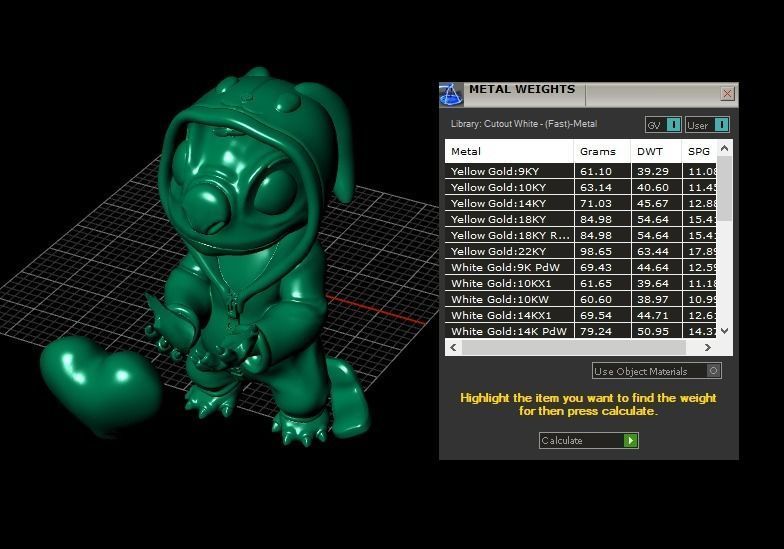Select the White Gold:14K PdW row
The width and height of the screenshot is (784, 549).
pyautogui.click(x=580, y=331)
